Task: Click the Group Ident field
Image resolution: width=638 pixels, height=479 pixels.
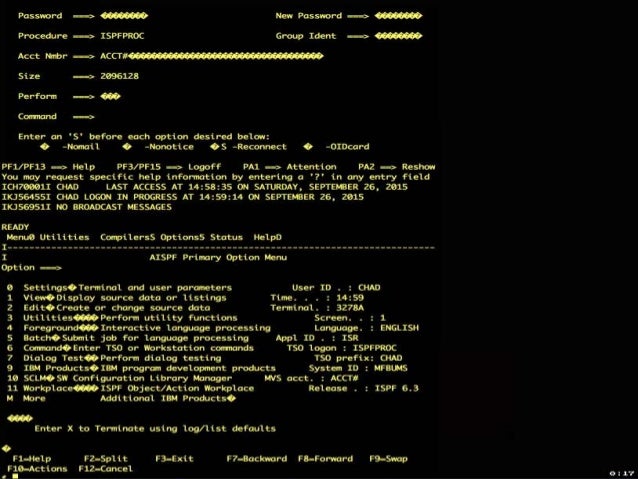Action: click(x=398, y=36)
